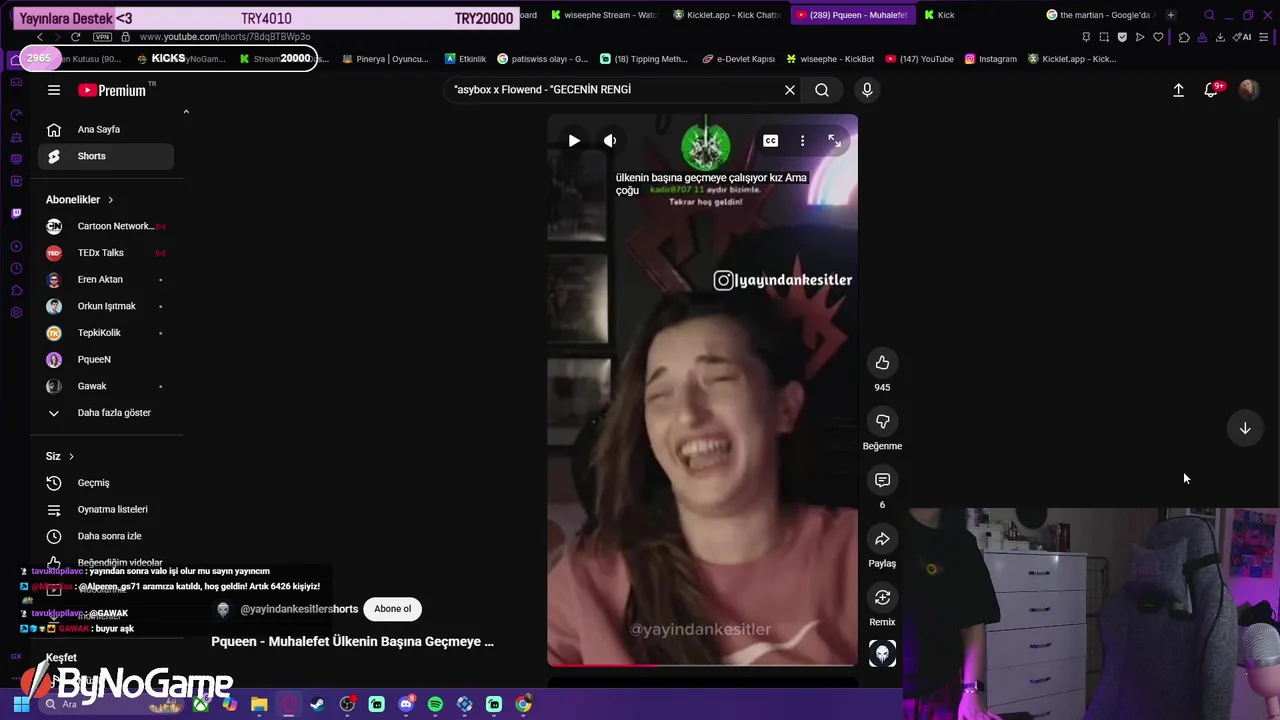Viewport: 1280px width, 720px height.
Task: Toggle the VPN badge in address bar
Action: tap(102, 37)
